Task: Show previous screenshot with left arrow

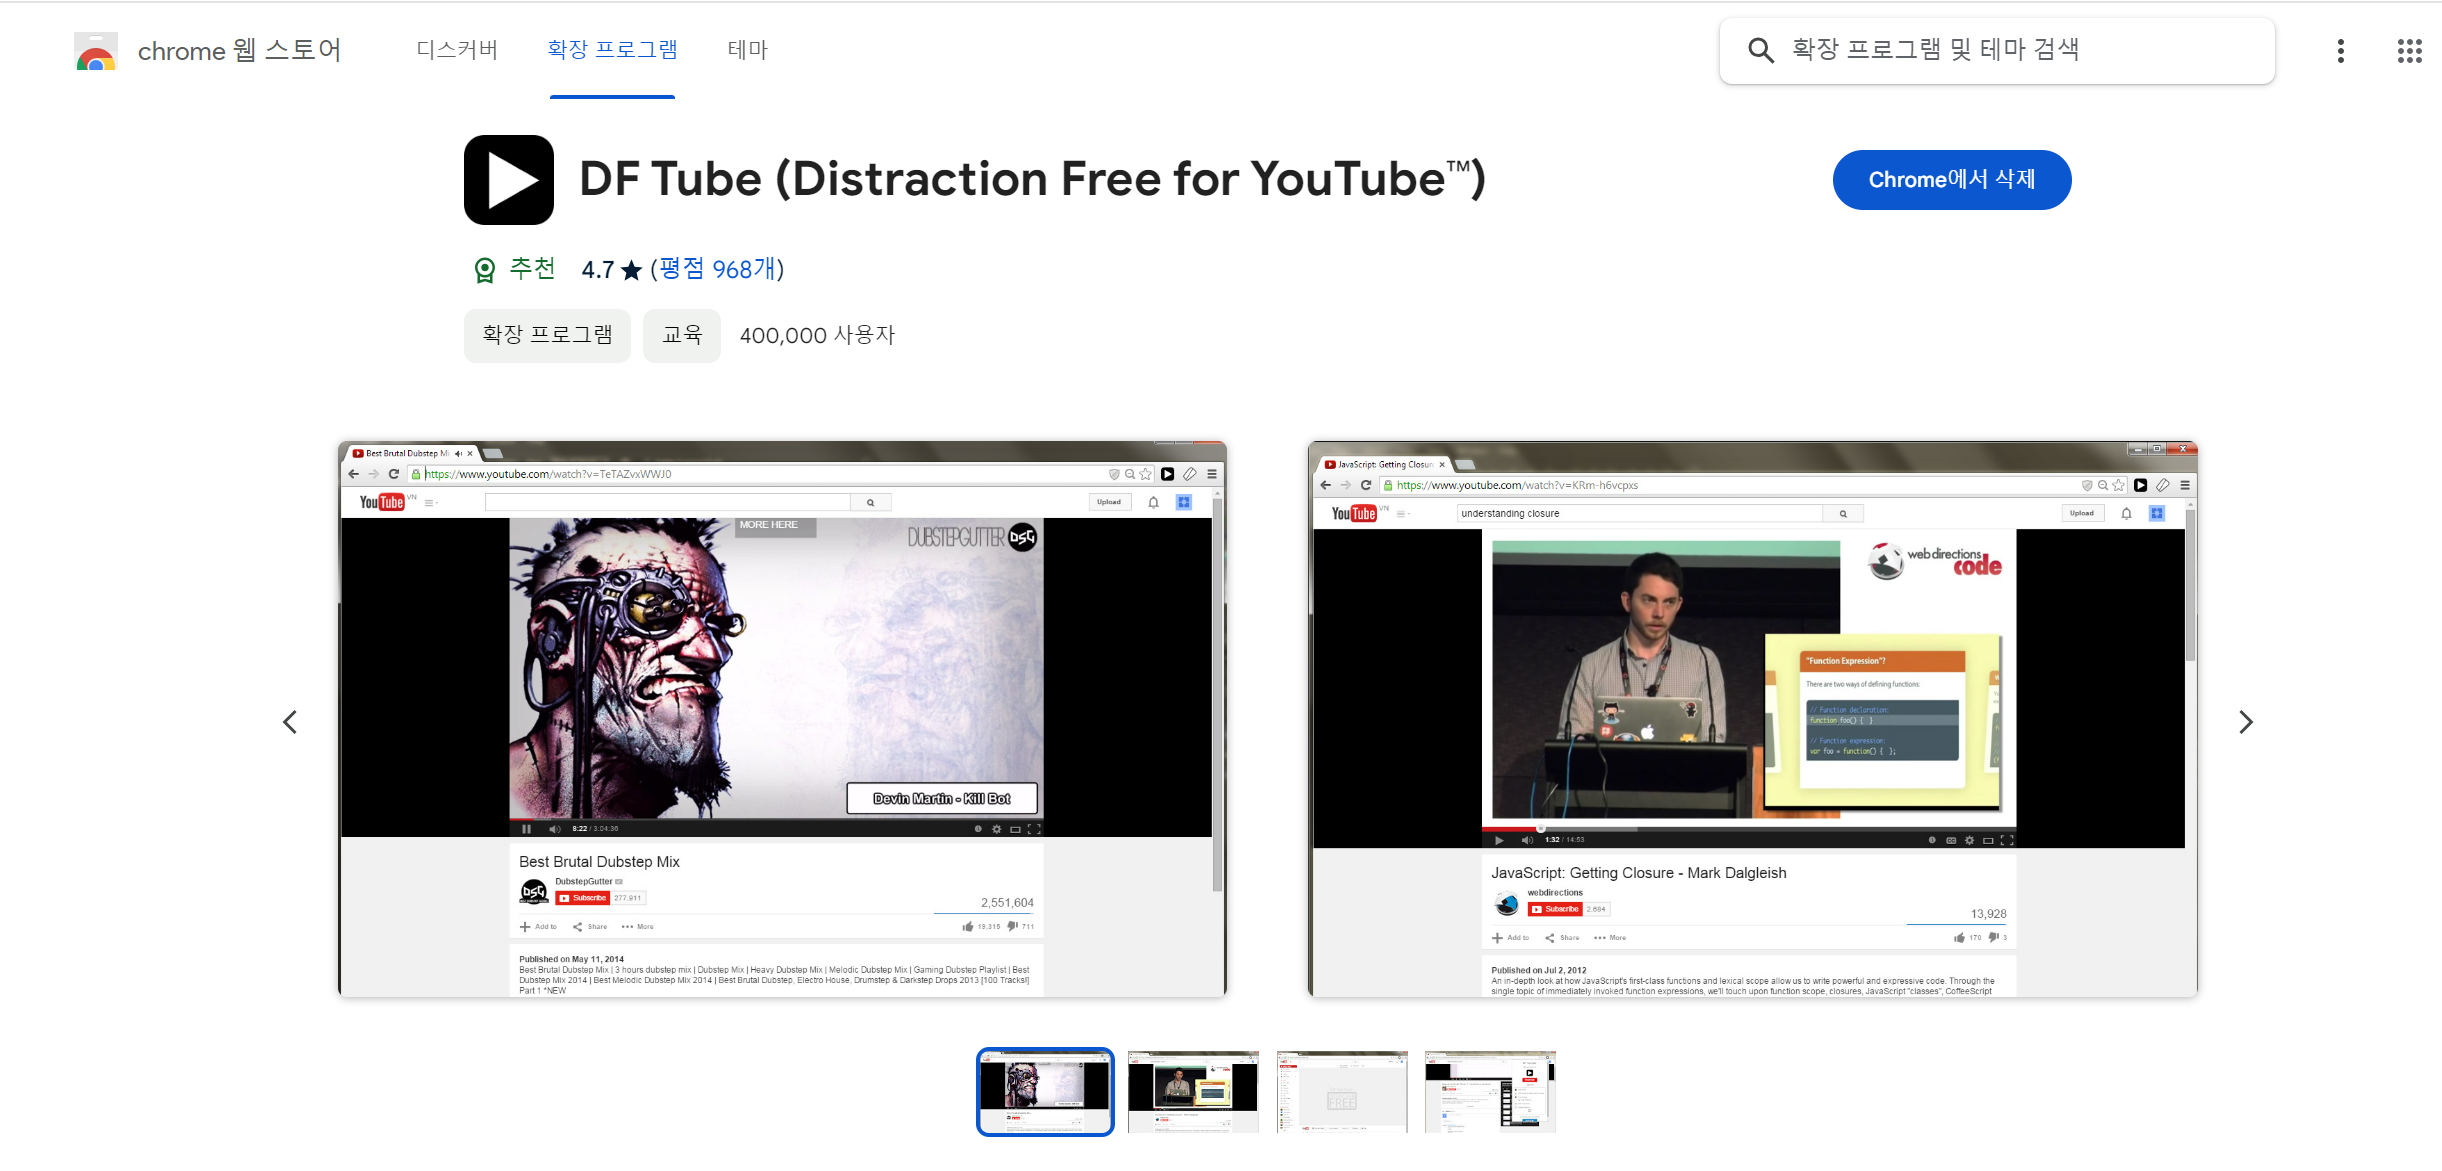Action: [290, 722]
